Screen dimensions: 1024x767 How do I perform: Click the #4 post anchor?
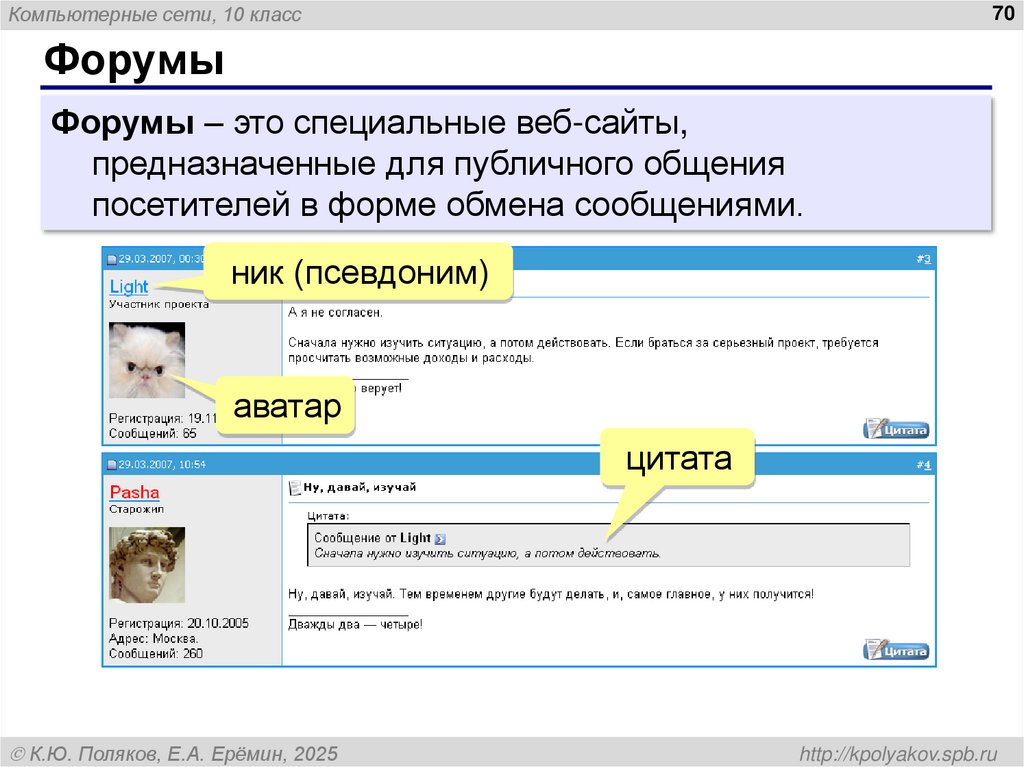tap(924, 465)
